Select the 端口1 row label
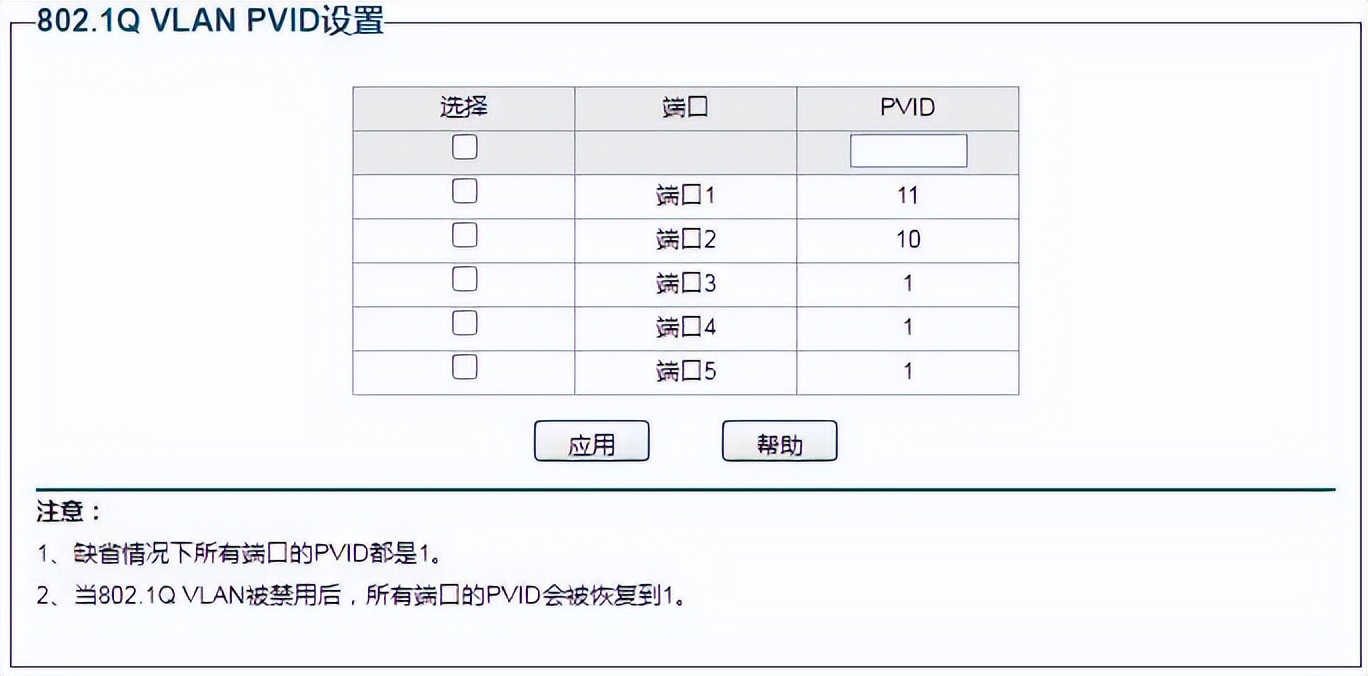This screenshot has width=1368, height=676. point(684,195)
